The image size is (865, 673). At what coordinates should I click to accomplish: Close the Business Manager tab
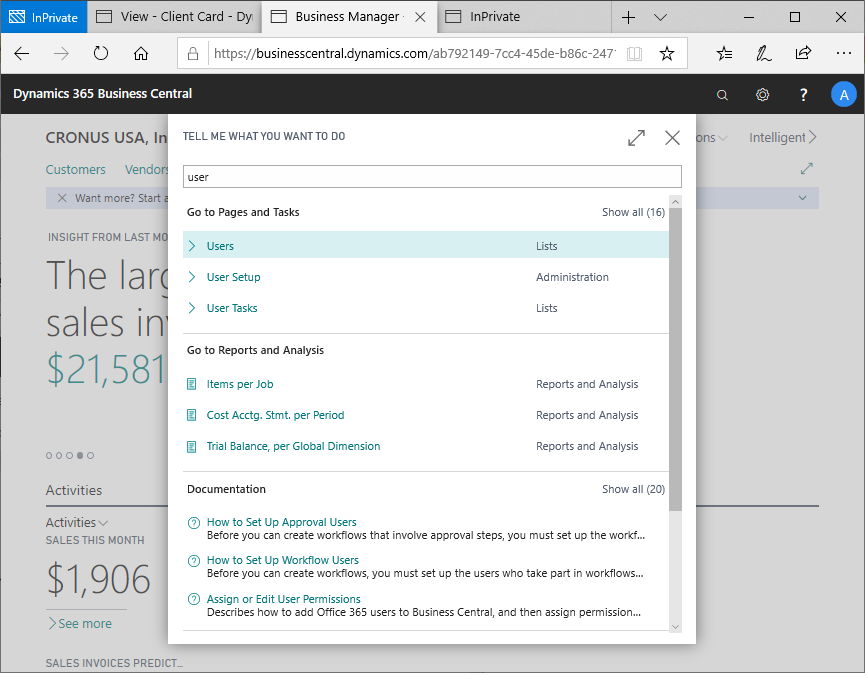tap(420, 17)
